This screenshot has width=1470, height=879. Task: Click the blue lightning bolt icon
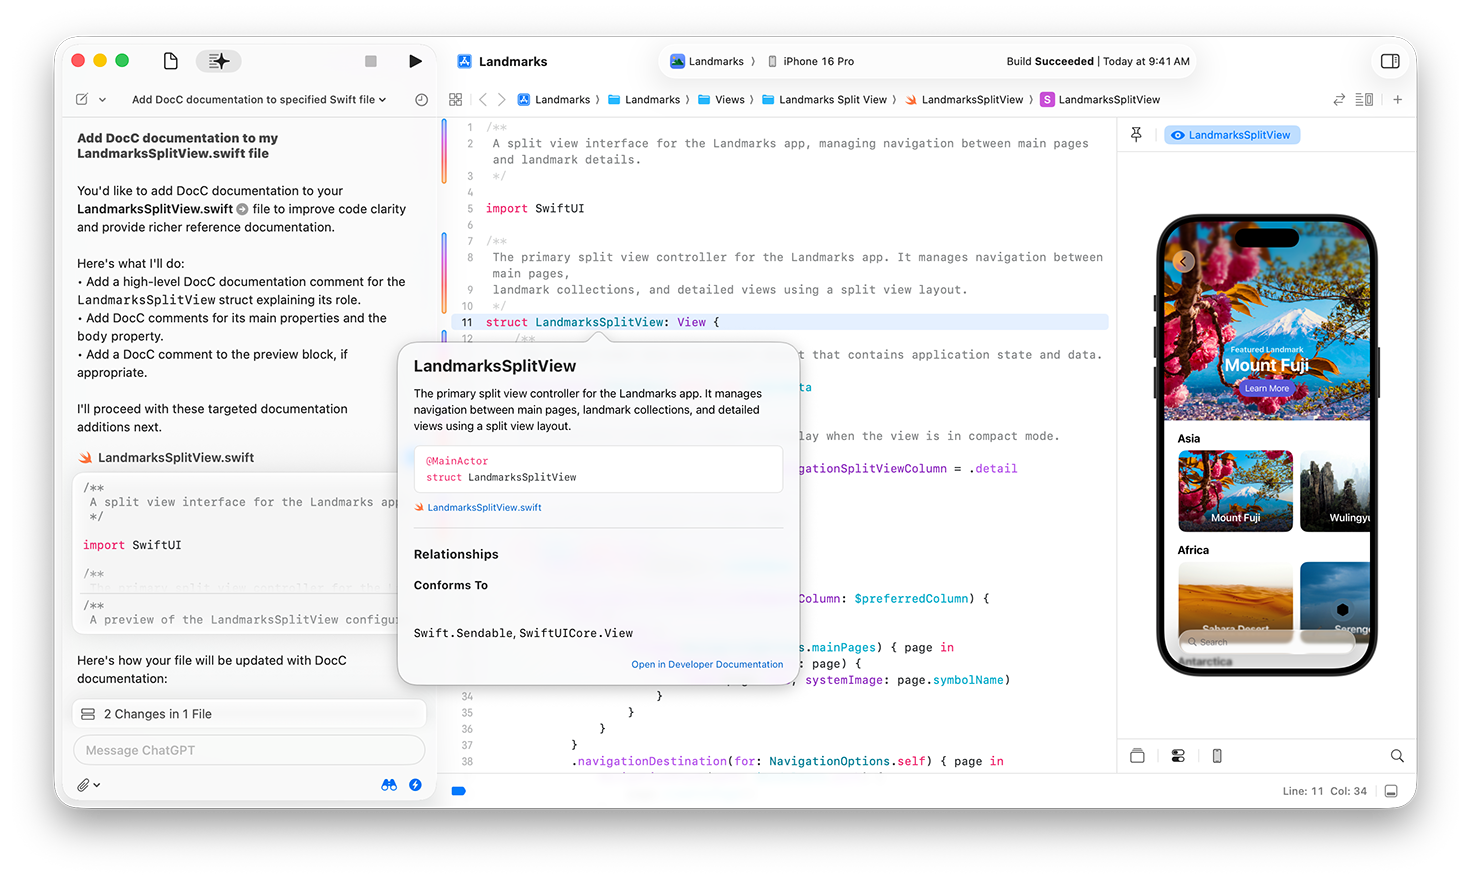pyautogui.click(x=415, y=785)
